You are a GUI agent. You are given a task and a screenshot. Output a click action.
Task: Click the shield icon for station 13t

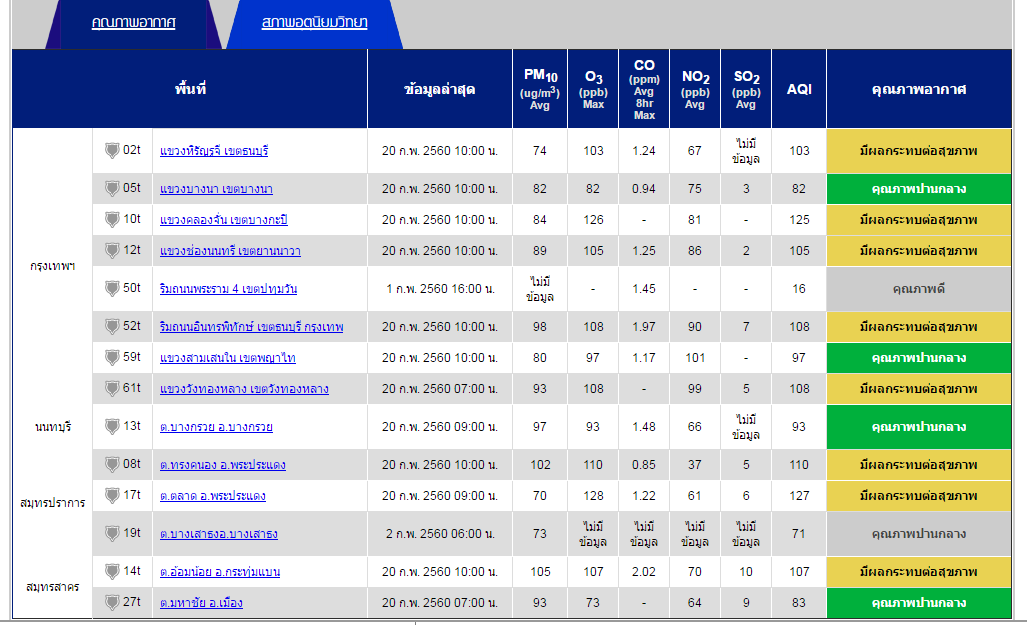point(112,426)
